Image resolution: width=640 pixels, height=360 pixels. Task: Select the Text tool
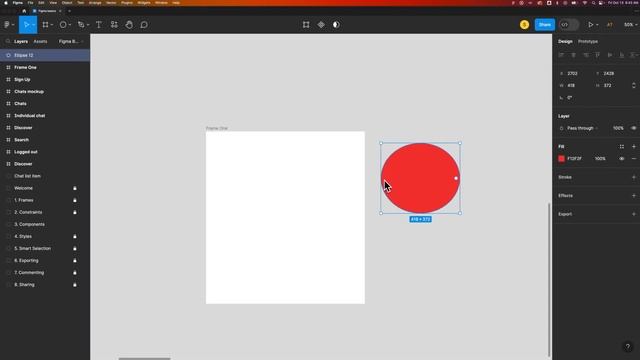[x=99, y=25]
